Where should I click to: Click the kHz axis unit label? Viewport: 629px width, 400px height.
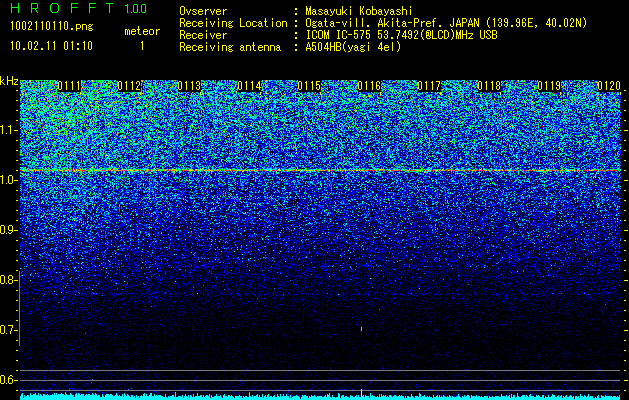[x=9, y=81]
